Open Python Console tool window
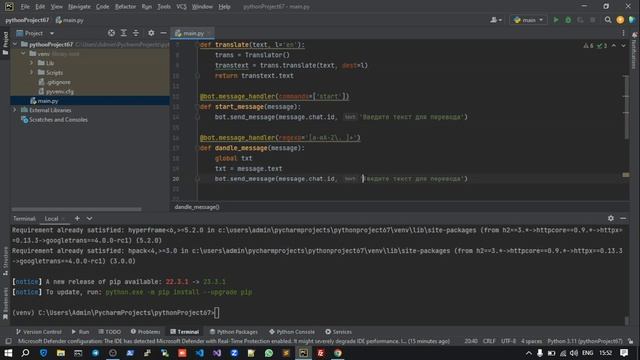Image resolution: width=640 pixels, height=360 pixels. point(292,331)
